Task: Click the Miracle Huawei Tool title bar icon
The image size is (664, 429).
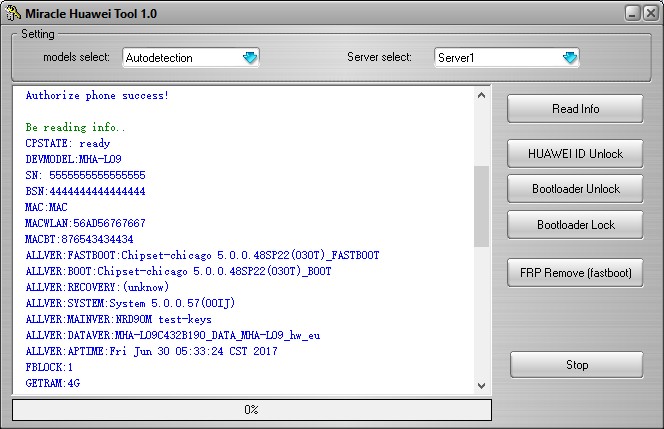Action: pyautogui.click(x=13, y=13)
